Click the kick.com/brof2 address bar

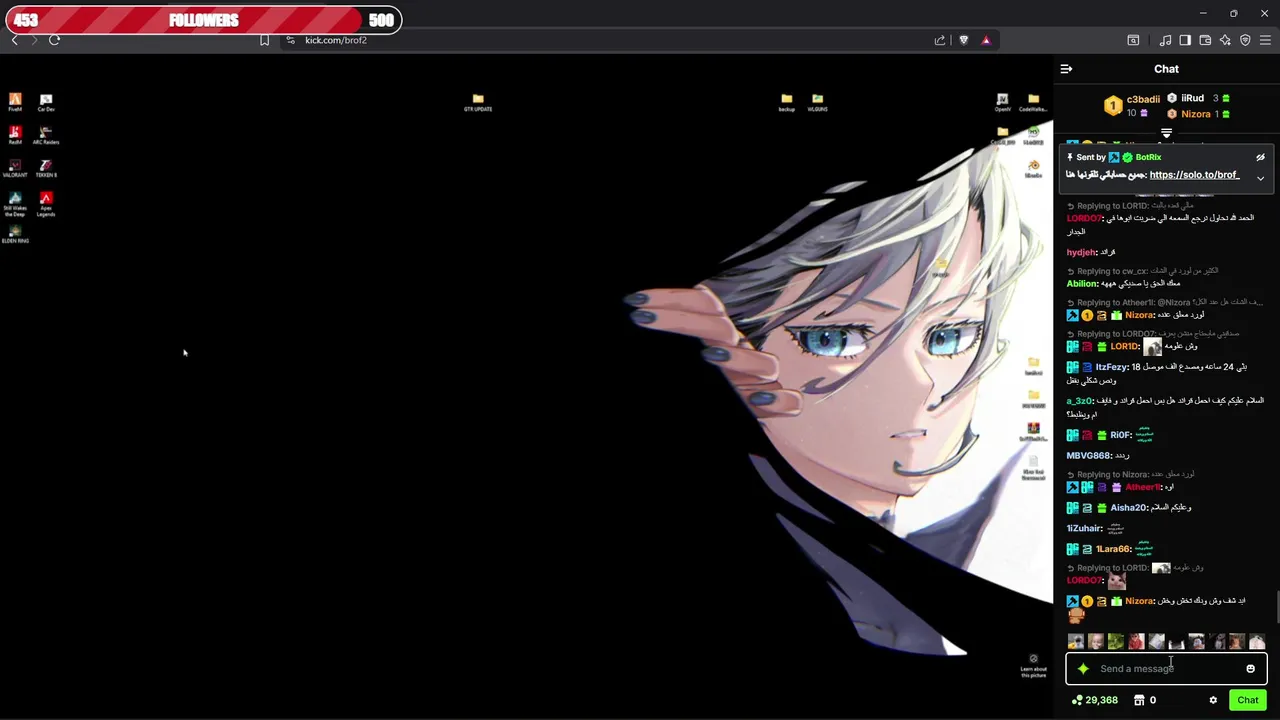coord(336,40)
